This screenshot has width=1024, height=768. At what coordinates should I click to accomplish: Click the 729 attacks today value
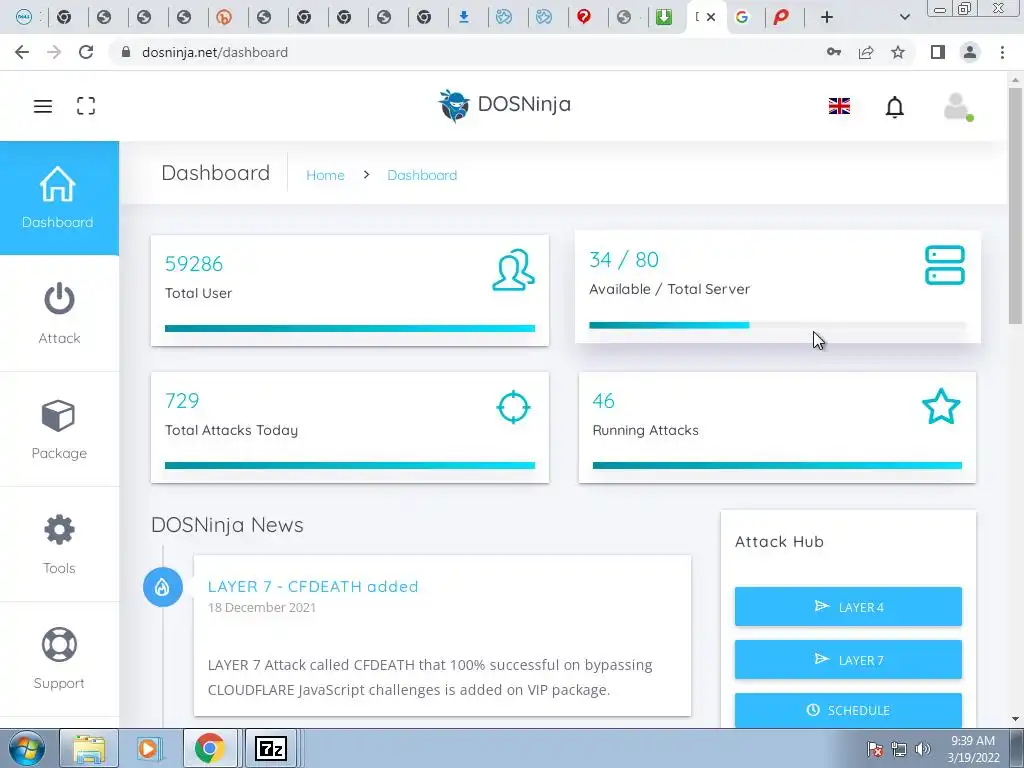[x=182, y=400]
